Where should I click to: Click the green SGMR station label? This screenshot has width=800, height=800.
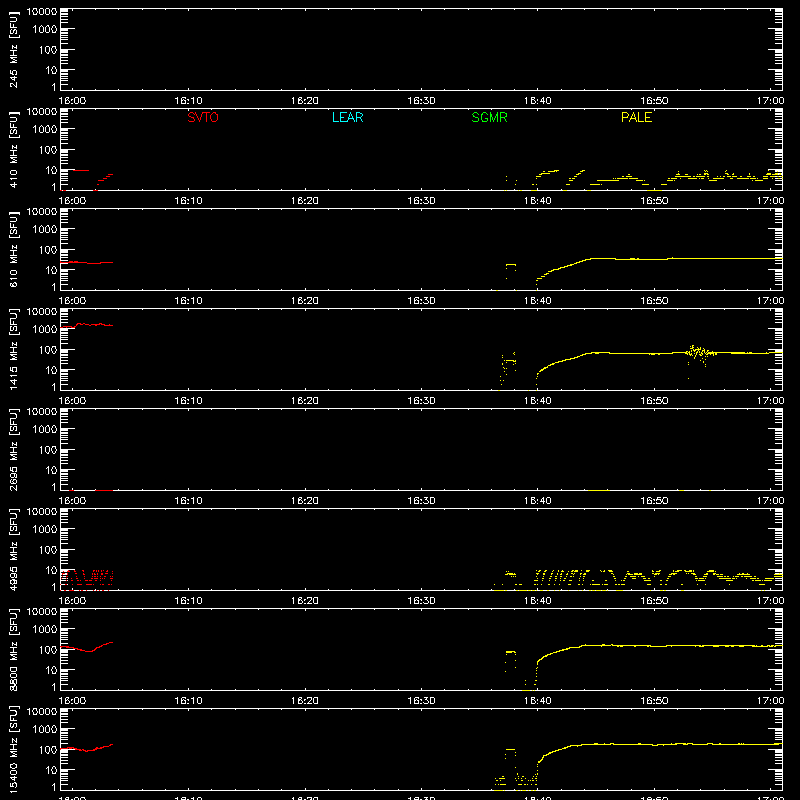[489, 117]
